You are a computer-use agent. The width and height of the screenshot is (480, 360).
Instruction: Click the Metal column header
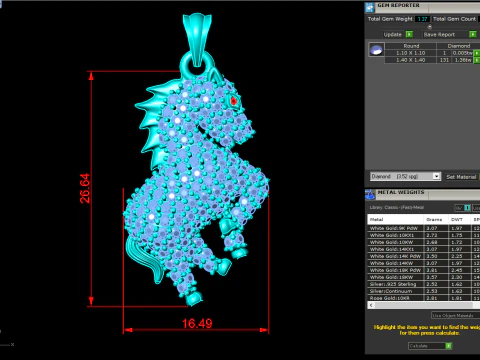(395, 219)
